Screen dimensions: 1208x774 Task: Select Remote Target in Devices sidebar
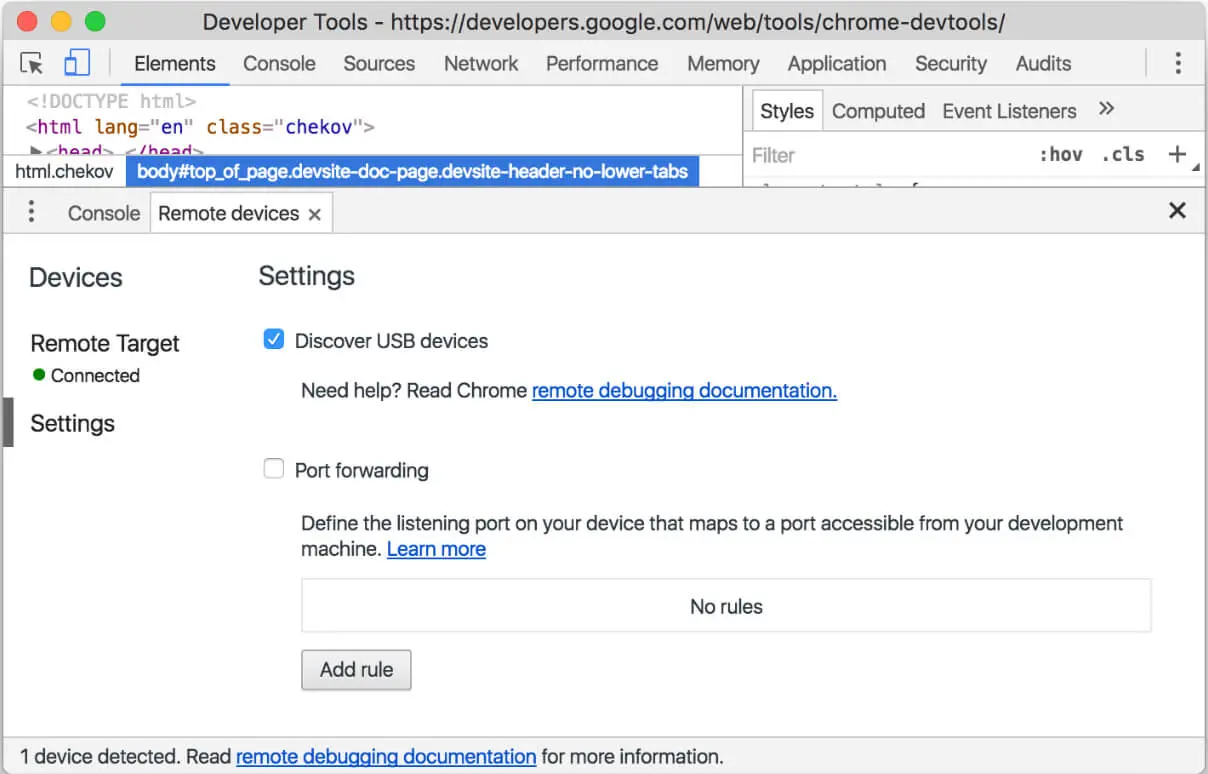[x=105, y=343]
